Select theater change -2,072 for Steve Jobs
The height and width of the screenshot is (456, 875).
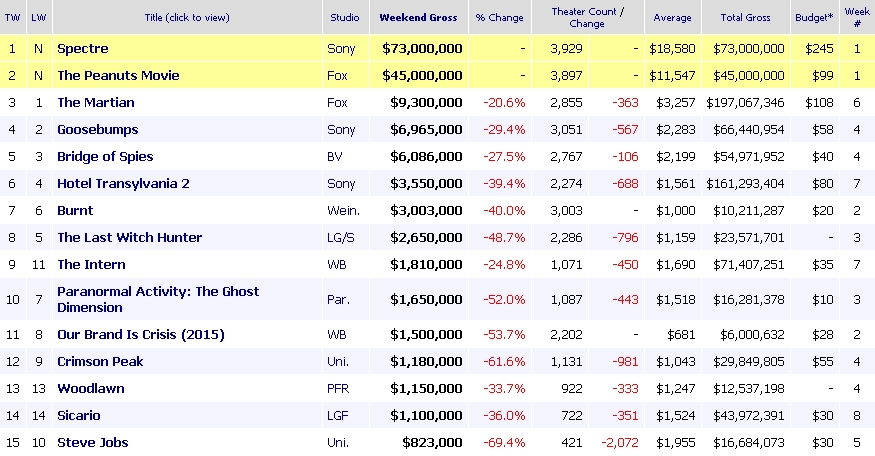point(620,443)
